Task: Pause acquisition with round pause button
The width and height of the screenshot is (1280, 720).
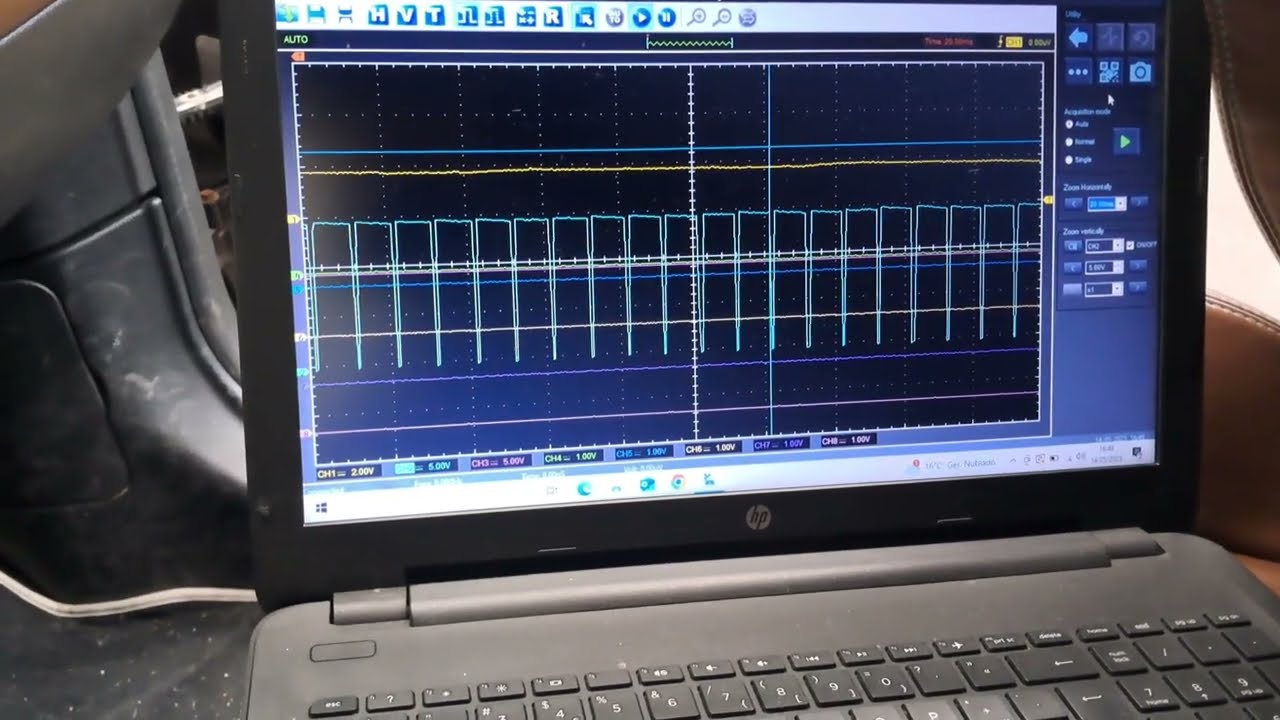Action: click(x=666, y=17)
